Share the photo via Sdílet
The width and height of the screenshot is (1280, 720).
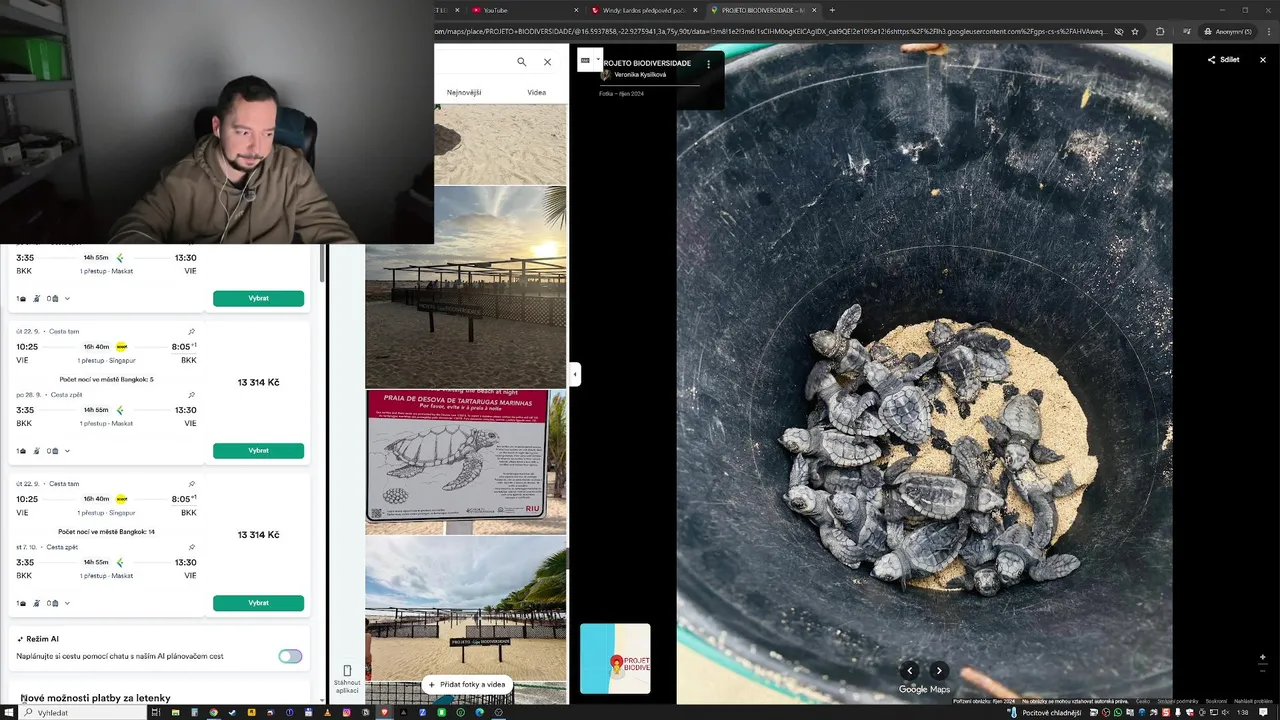pos(1223,60)
